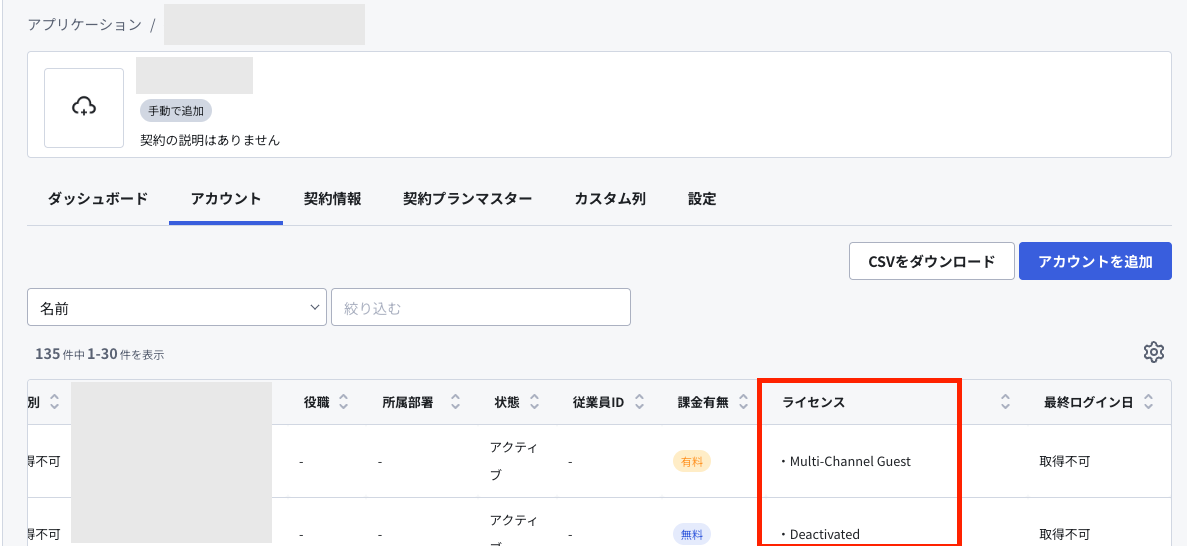This screenshot has width=1187, height=546.
Task: Click the 無料 billing badge
Action: click(692, 534)
